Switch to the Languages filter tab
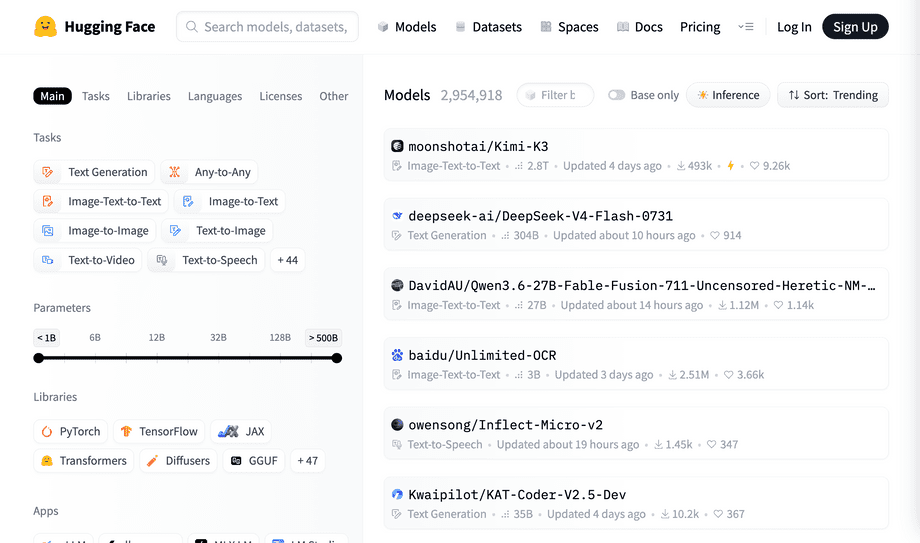 [x=215, y=96]
